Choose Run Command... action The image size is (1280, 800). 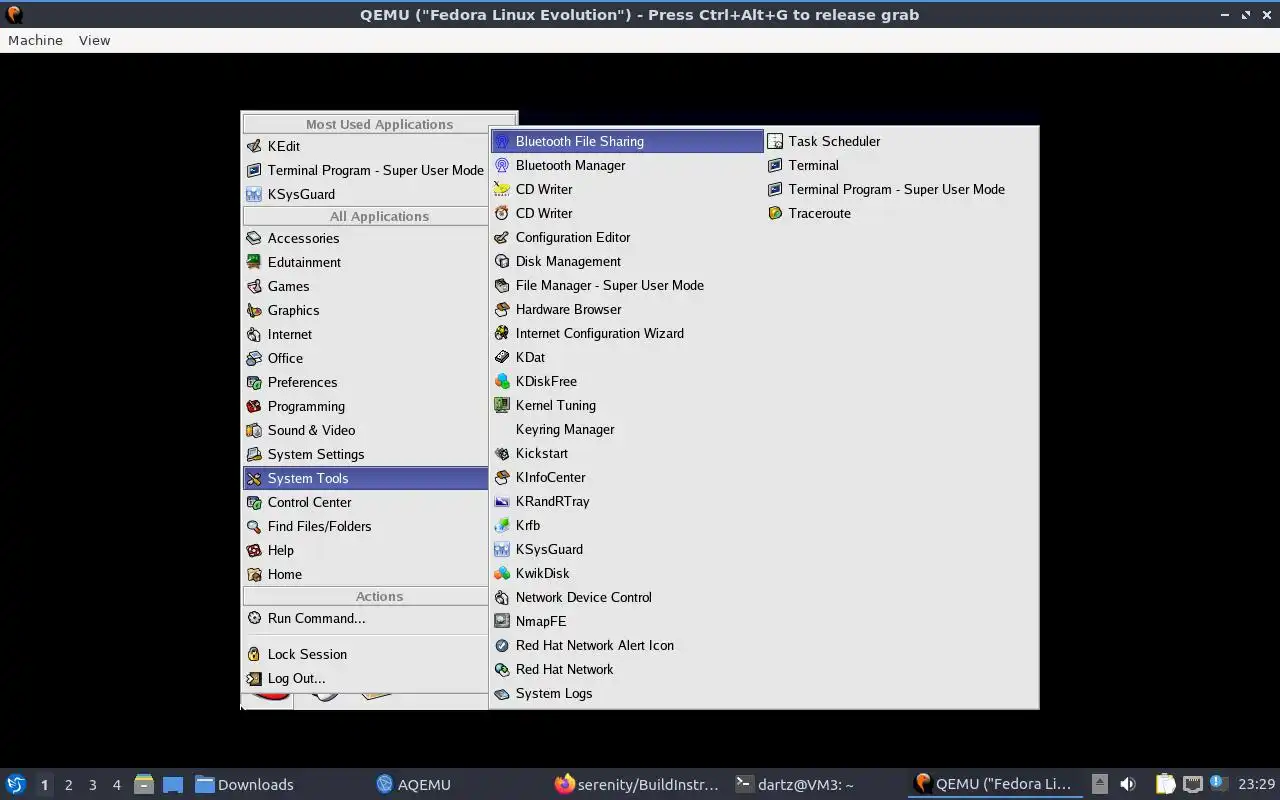pos(365,618)
